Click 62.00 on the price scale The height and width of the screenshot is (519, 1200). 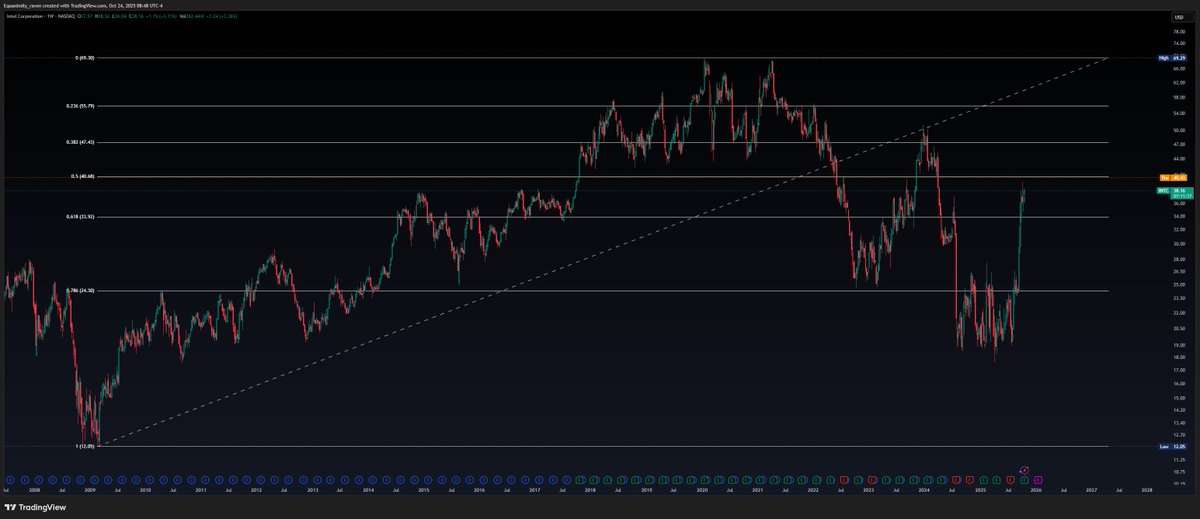(1179, 84)
